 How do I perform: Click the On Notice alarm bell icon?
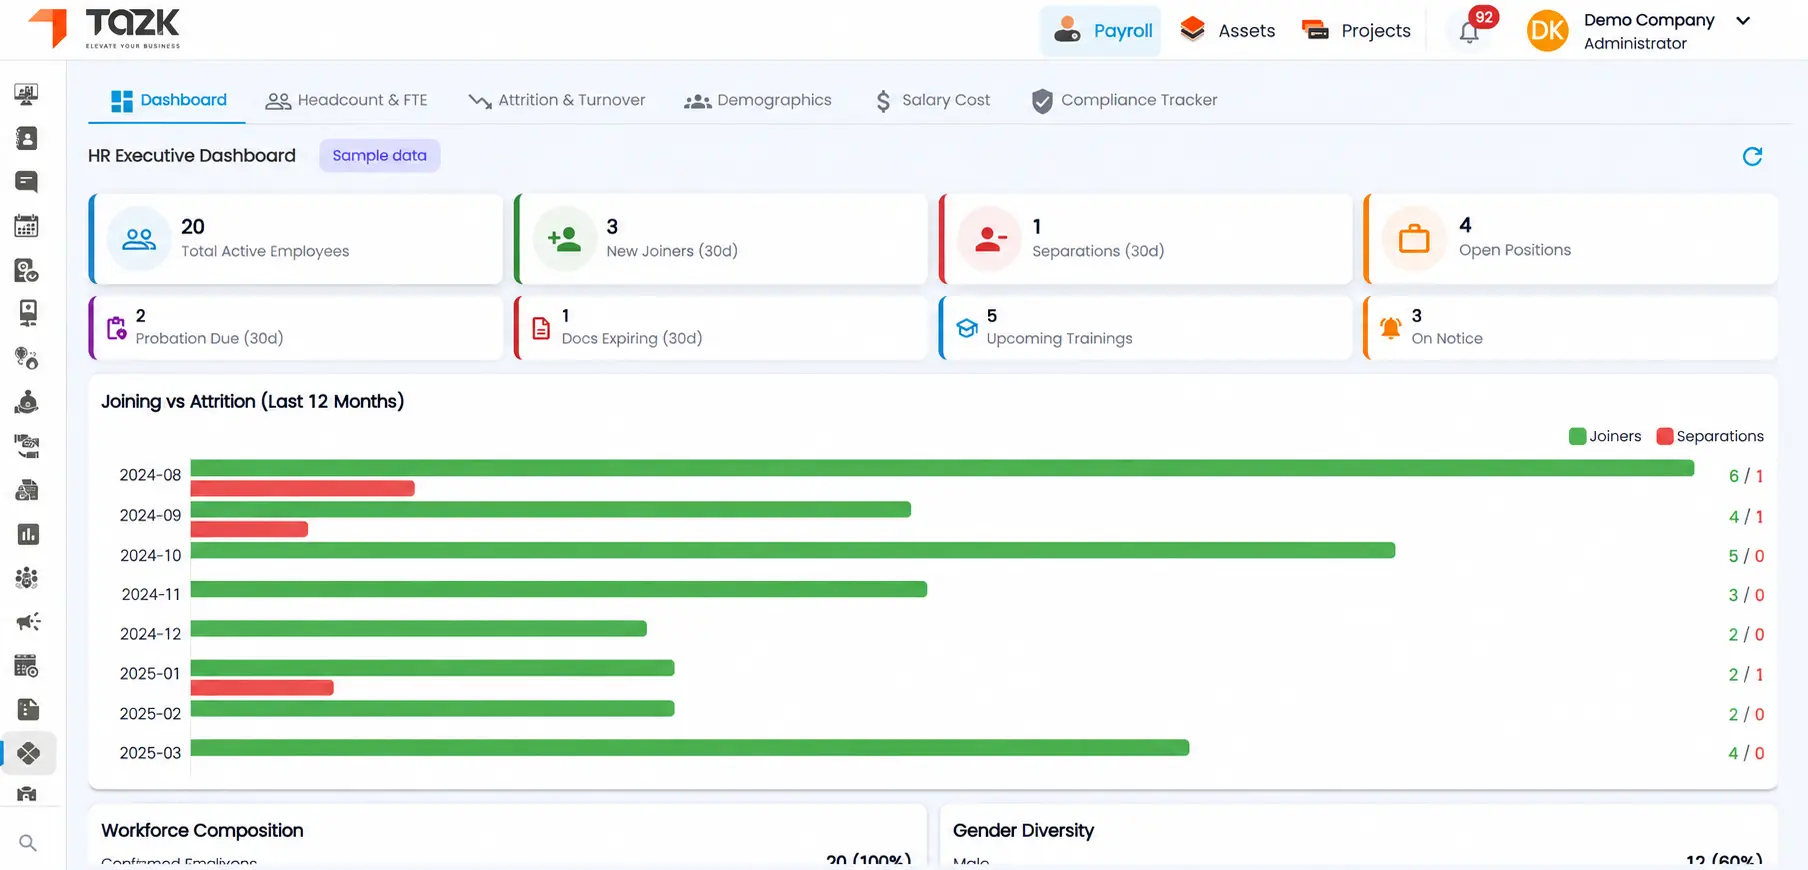[1390, 328]
